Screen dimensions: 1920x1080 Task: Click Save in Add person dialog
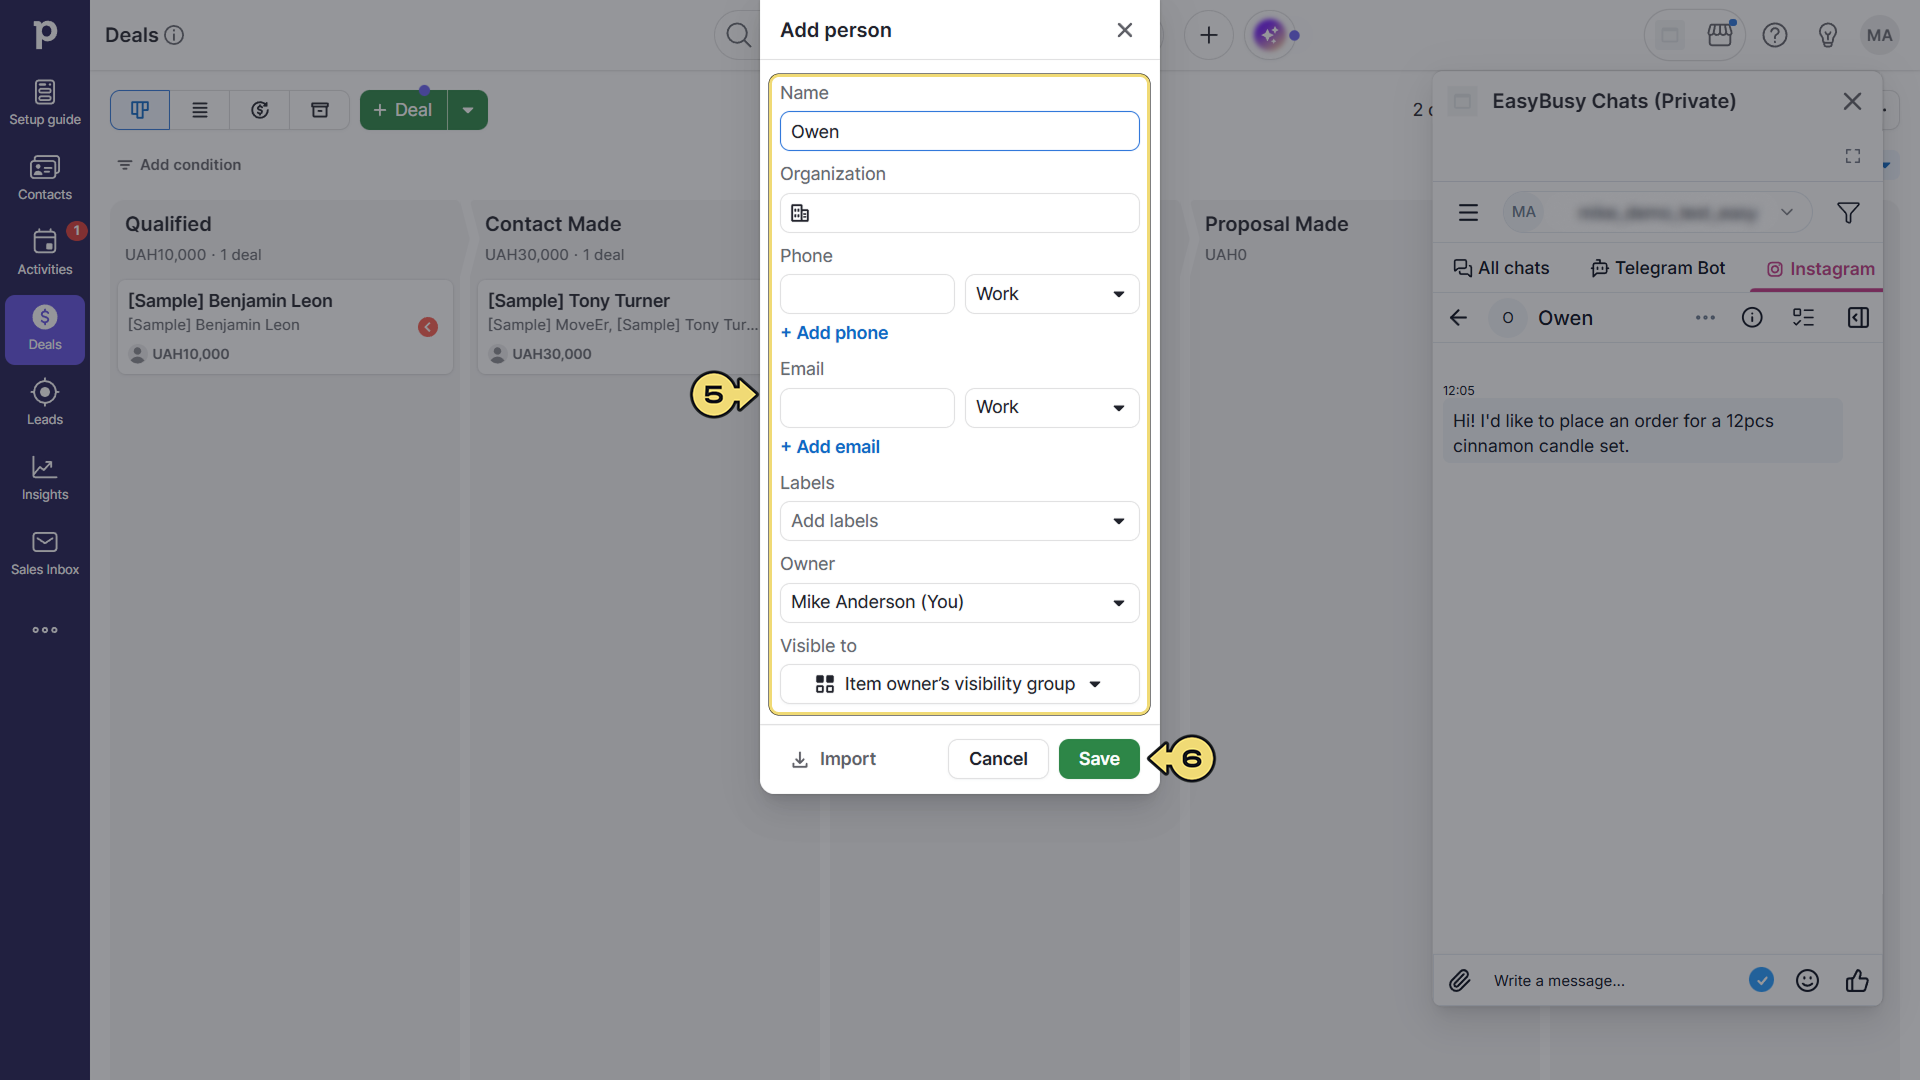pos(1099,759)
